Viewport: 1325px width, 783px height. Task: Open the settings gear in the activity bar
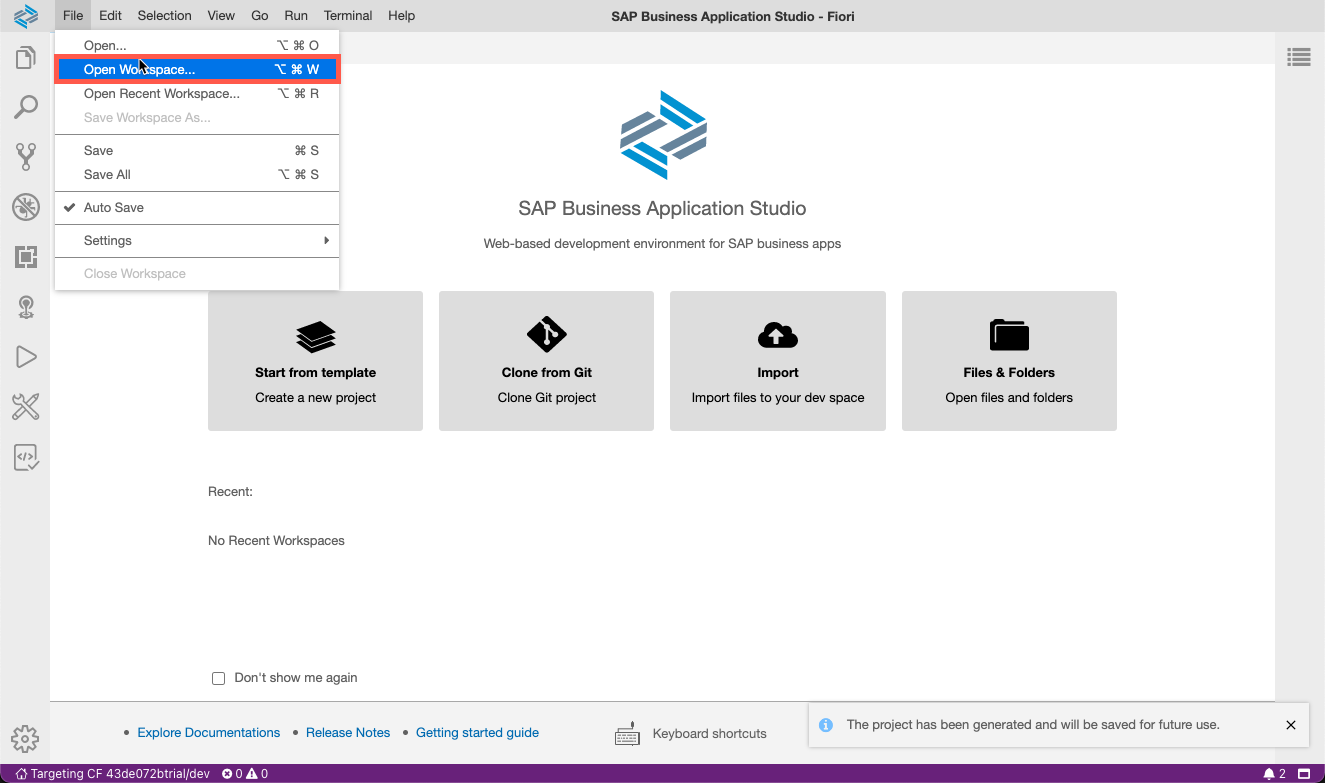pyautogui.click(x=25, y=739)
